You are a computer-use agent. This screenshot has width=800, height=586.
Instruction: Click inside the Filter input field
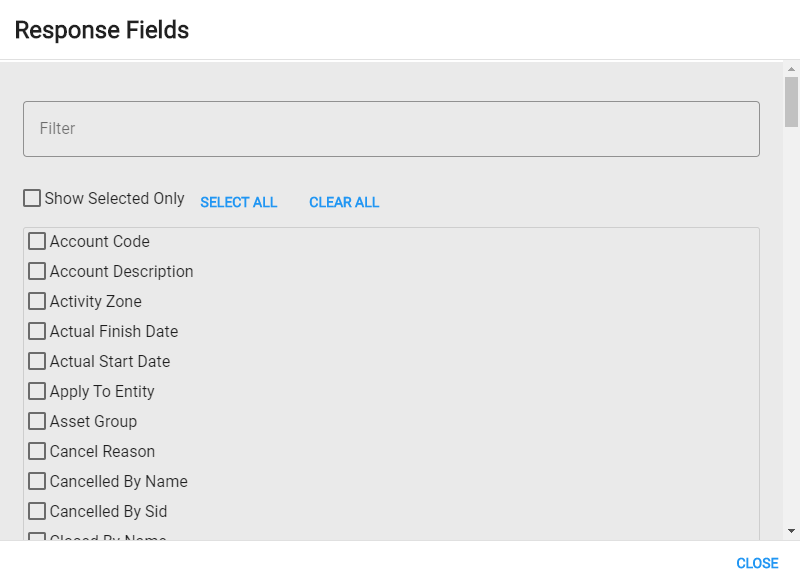(390, 128)
